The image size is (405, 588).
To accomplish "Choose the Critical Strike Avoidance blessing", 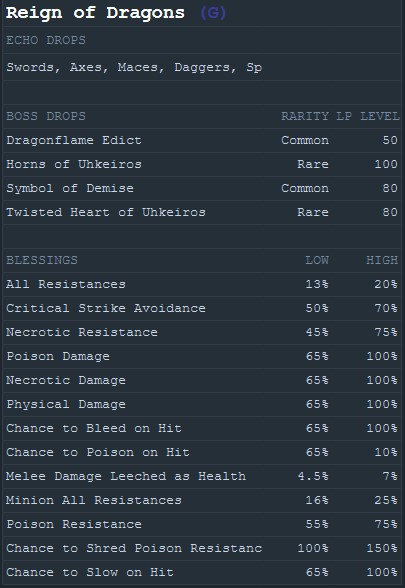I will (x=106, y=308).
